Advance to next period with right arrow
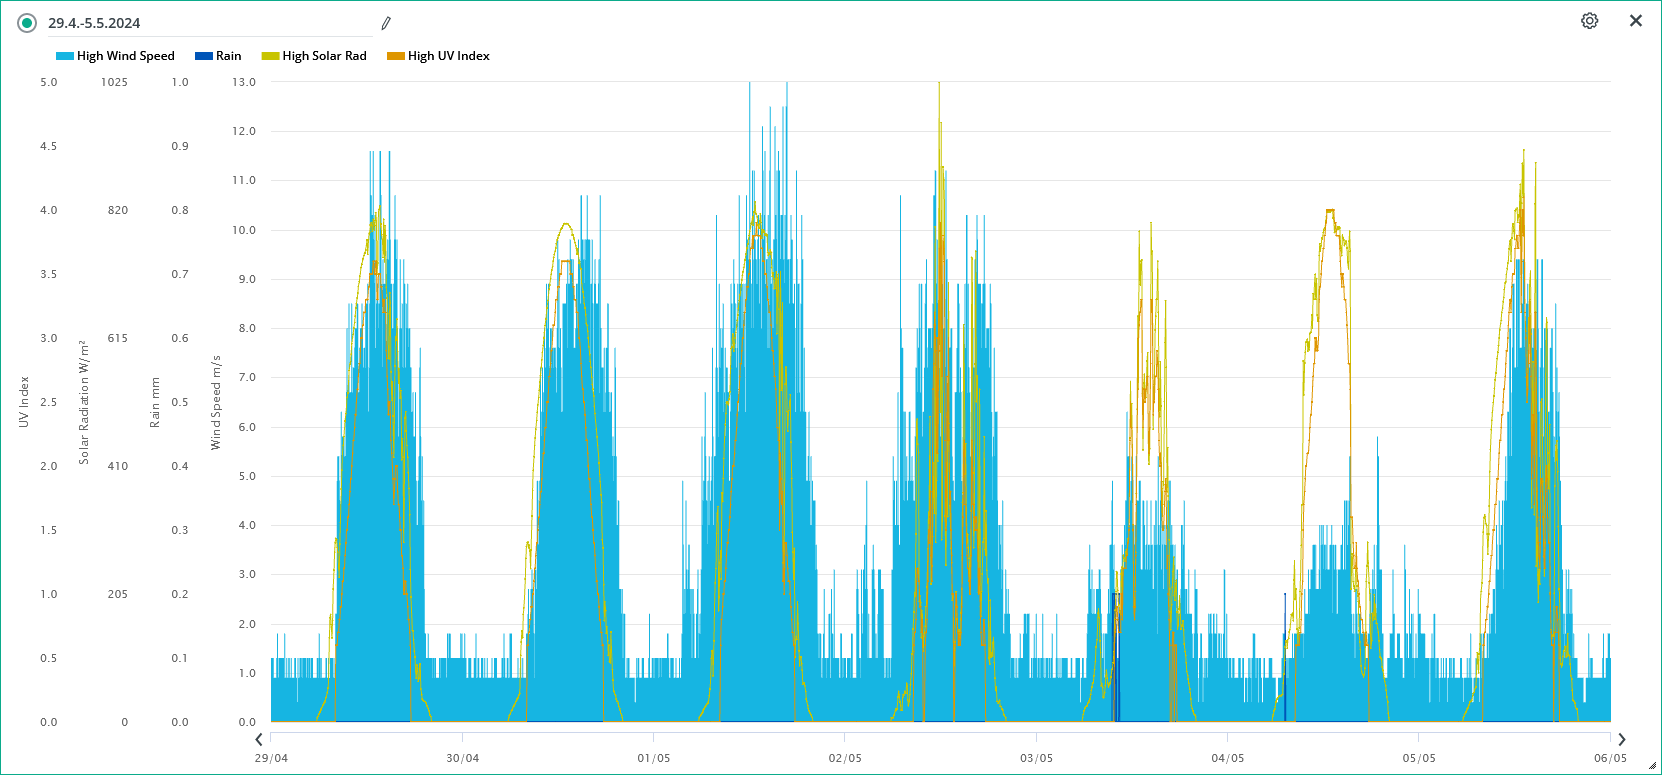Viewport: 1662px width, 775px height. 1621,740
